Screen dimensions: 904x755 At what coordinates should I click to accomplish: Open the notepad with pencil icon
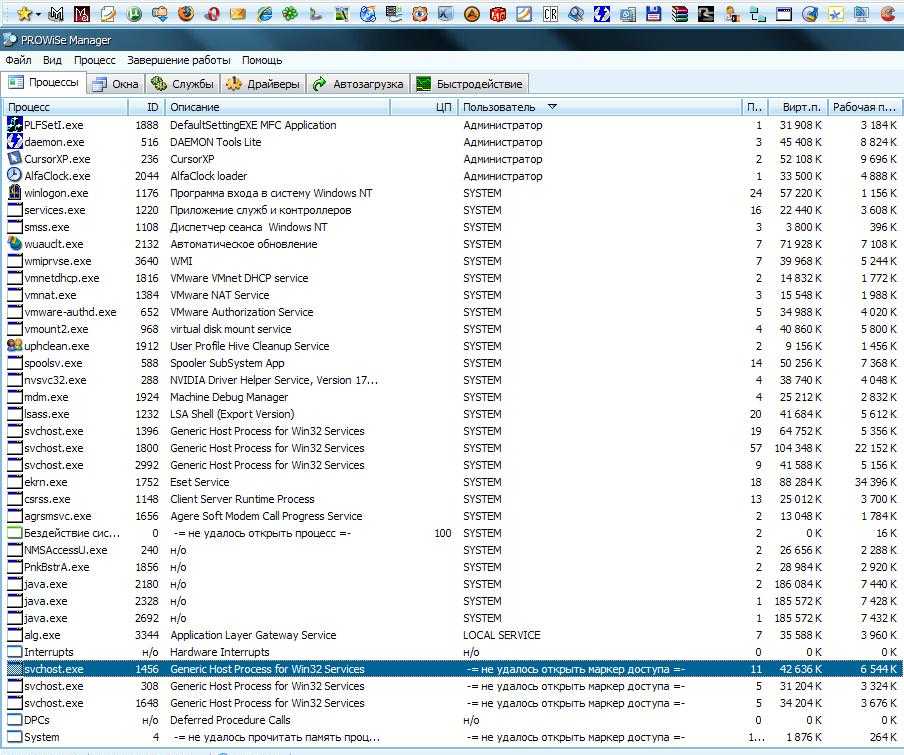click(108, 14)
